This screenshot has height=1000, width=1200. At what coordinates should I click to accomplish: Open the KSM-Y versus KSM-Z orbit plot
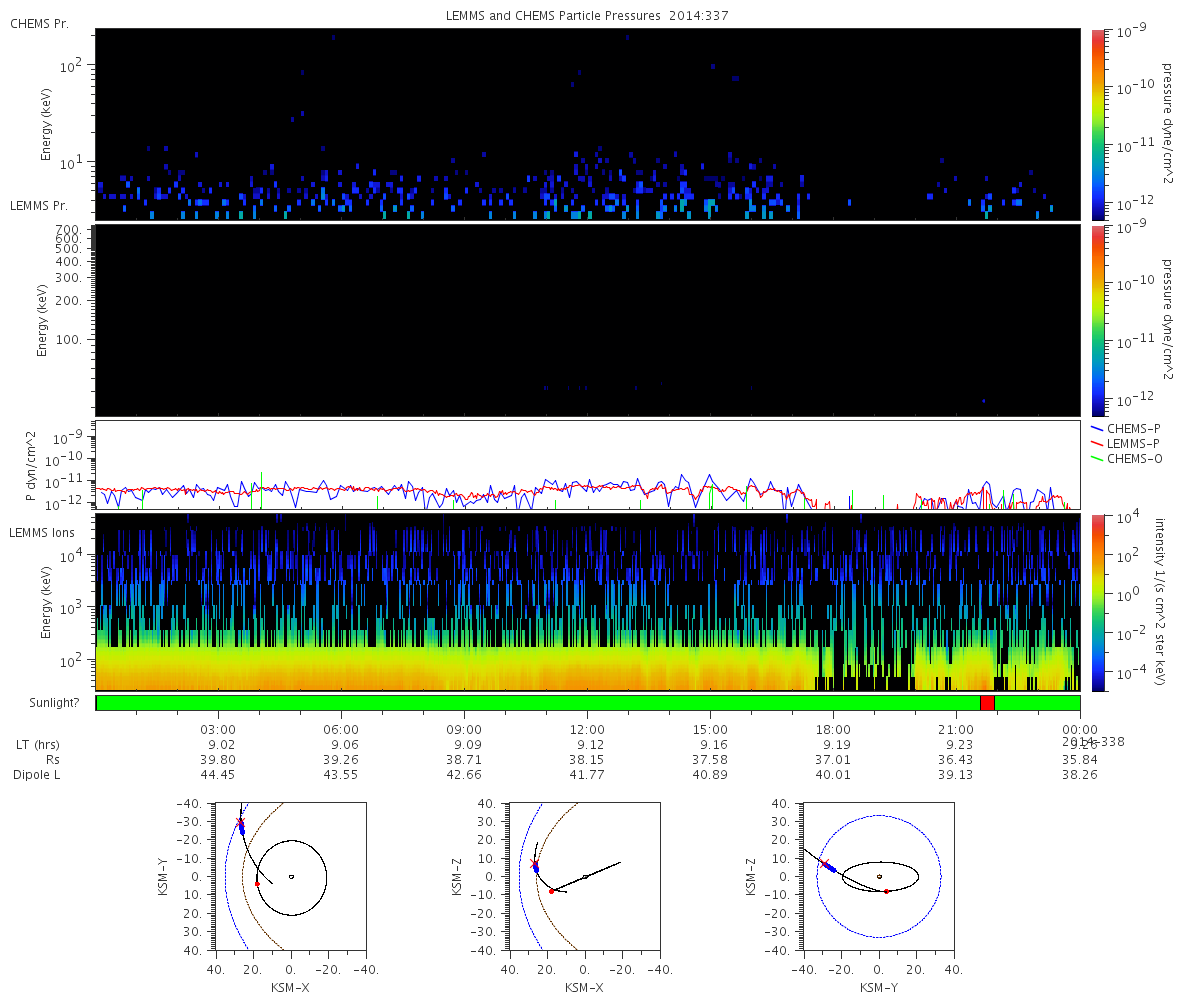[x=879, y=876]
